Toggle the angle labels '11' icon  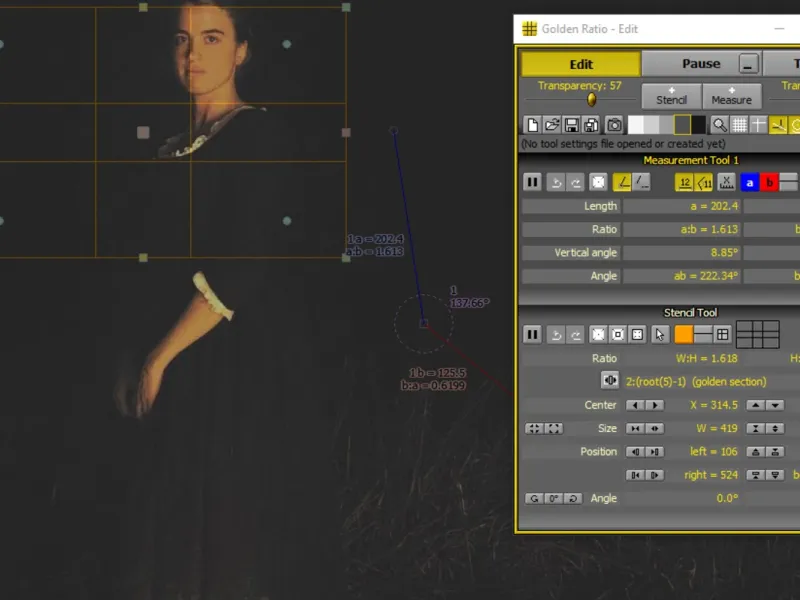pos(704,182)
